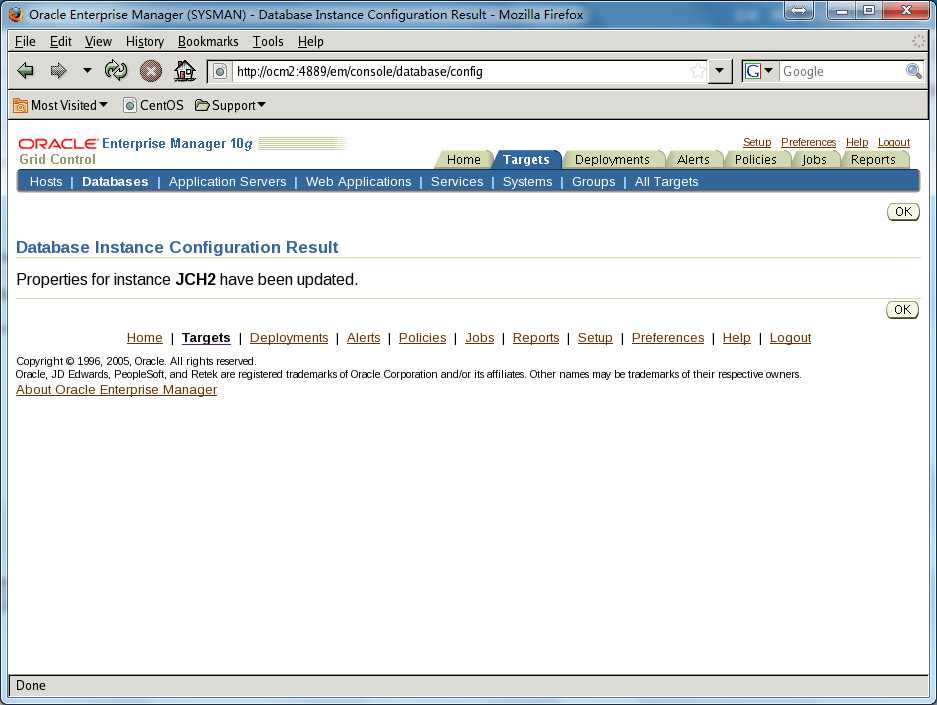Click the footer Deployments link

289,338
